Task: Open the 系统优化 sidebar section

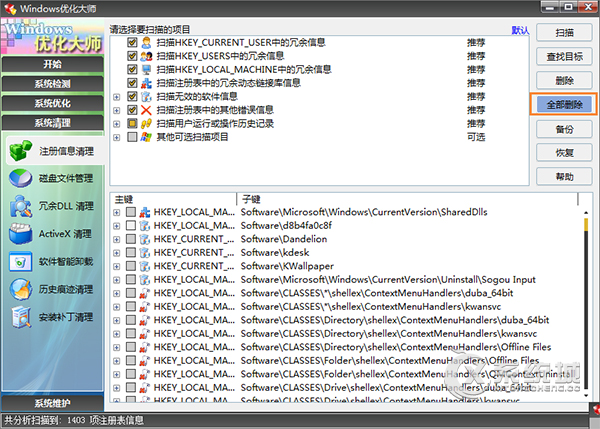Action: [x=52, y=103]
